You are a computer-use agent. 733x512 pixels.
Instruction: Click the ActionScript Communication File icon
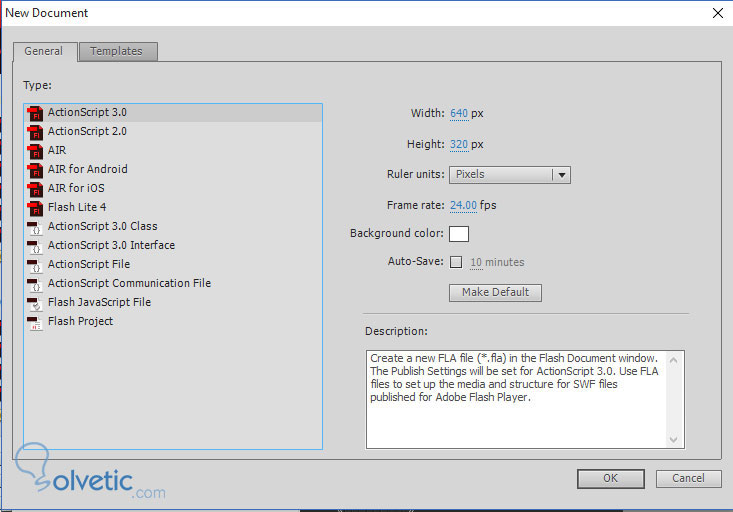(35, 284)
